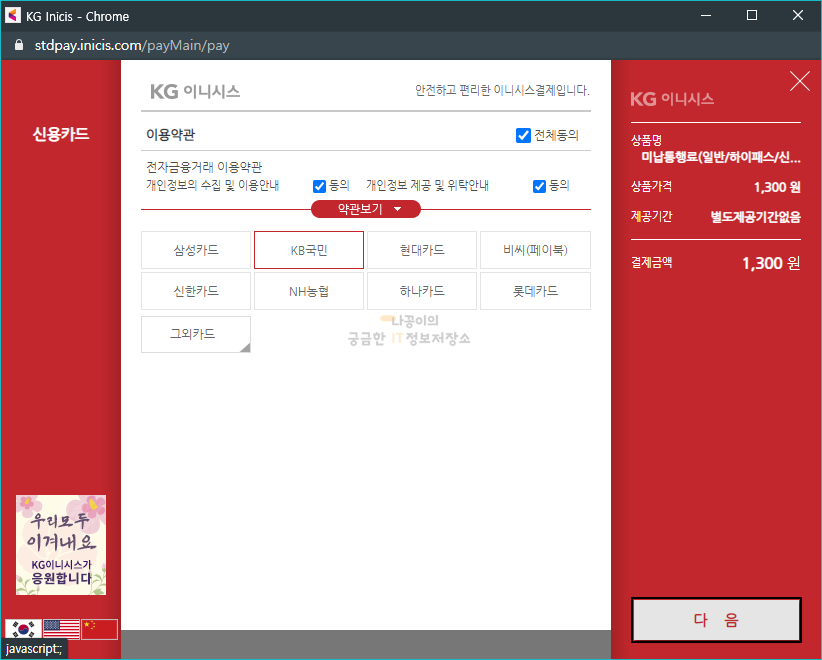Close the payment panel with the white X
This screenshot has width=822, height=660.
tap(799, 81)
